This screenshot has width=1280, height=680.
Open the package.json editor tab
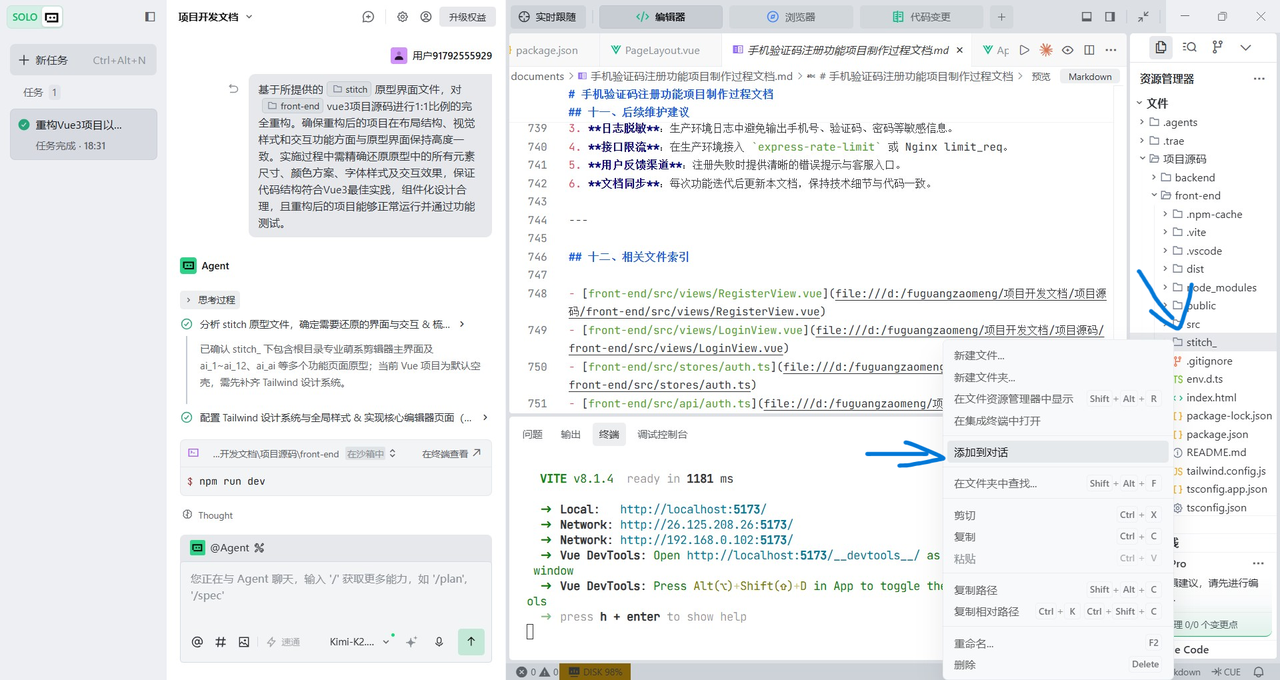[x=546, y=50]
